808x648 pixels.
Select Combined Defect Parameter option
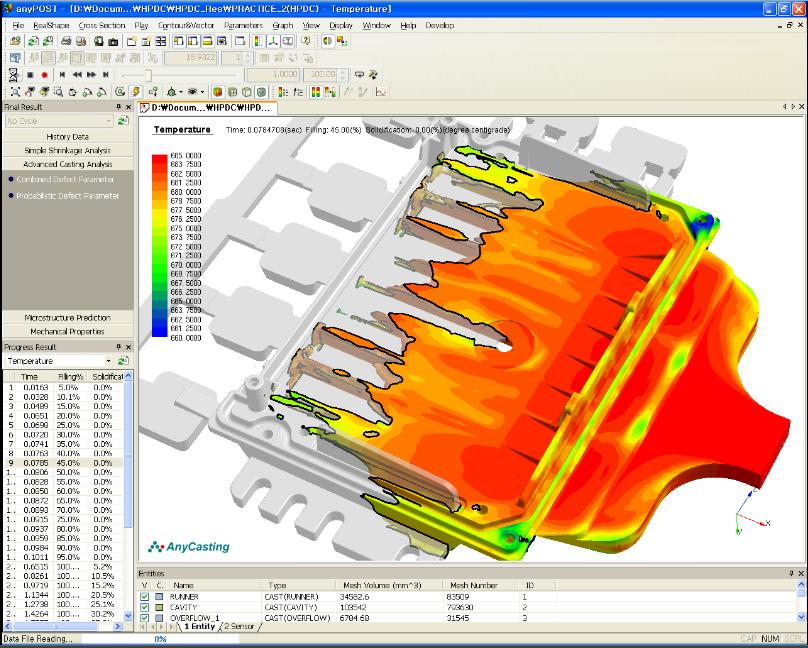[x=65, y=179]
